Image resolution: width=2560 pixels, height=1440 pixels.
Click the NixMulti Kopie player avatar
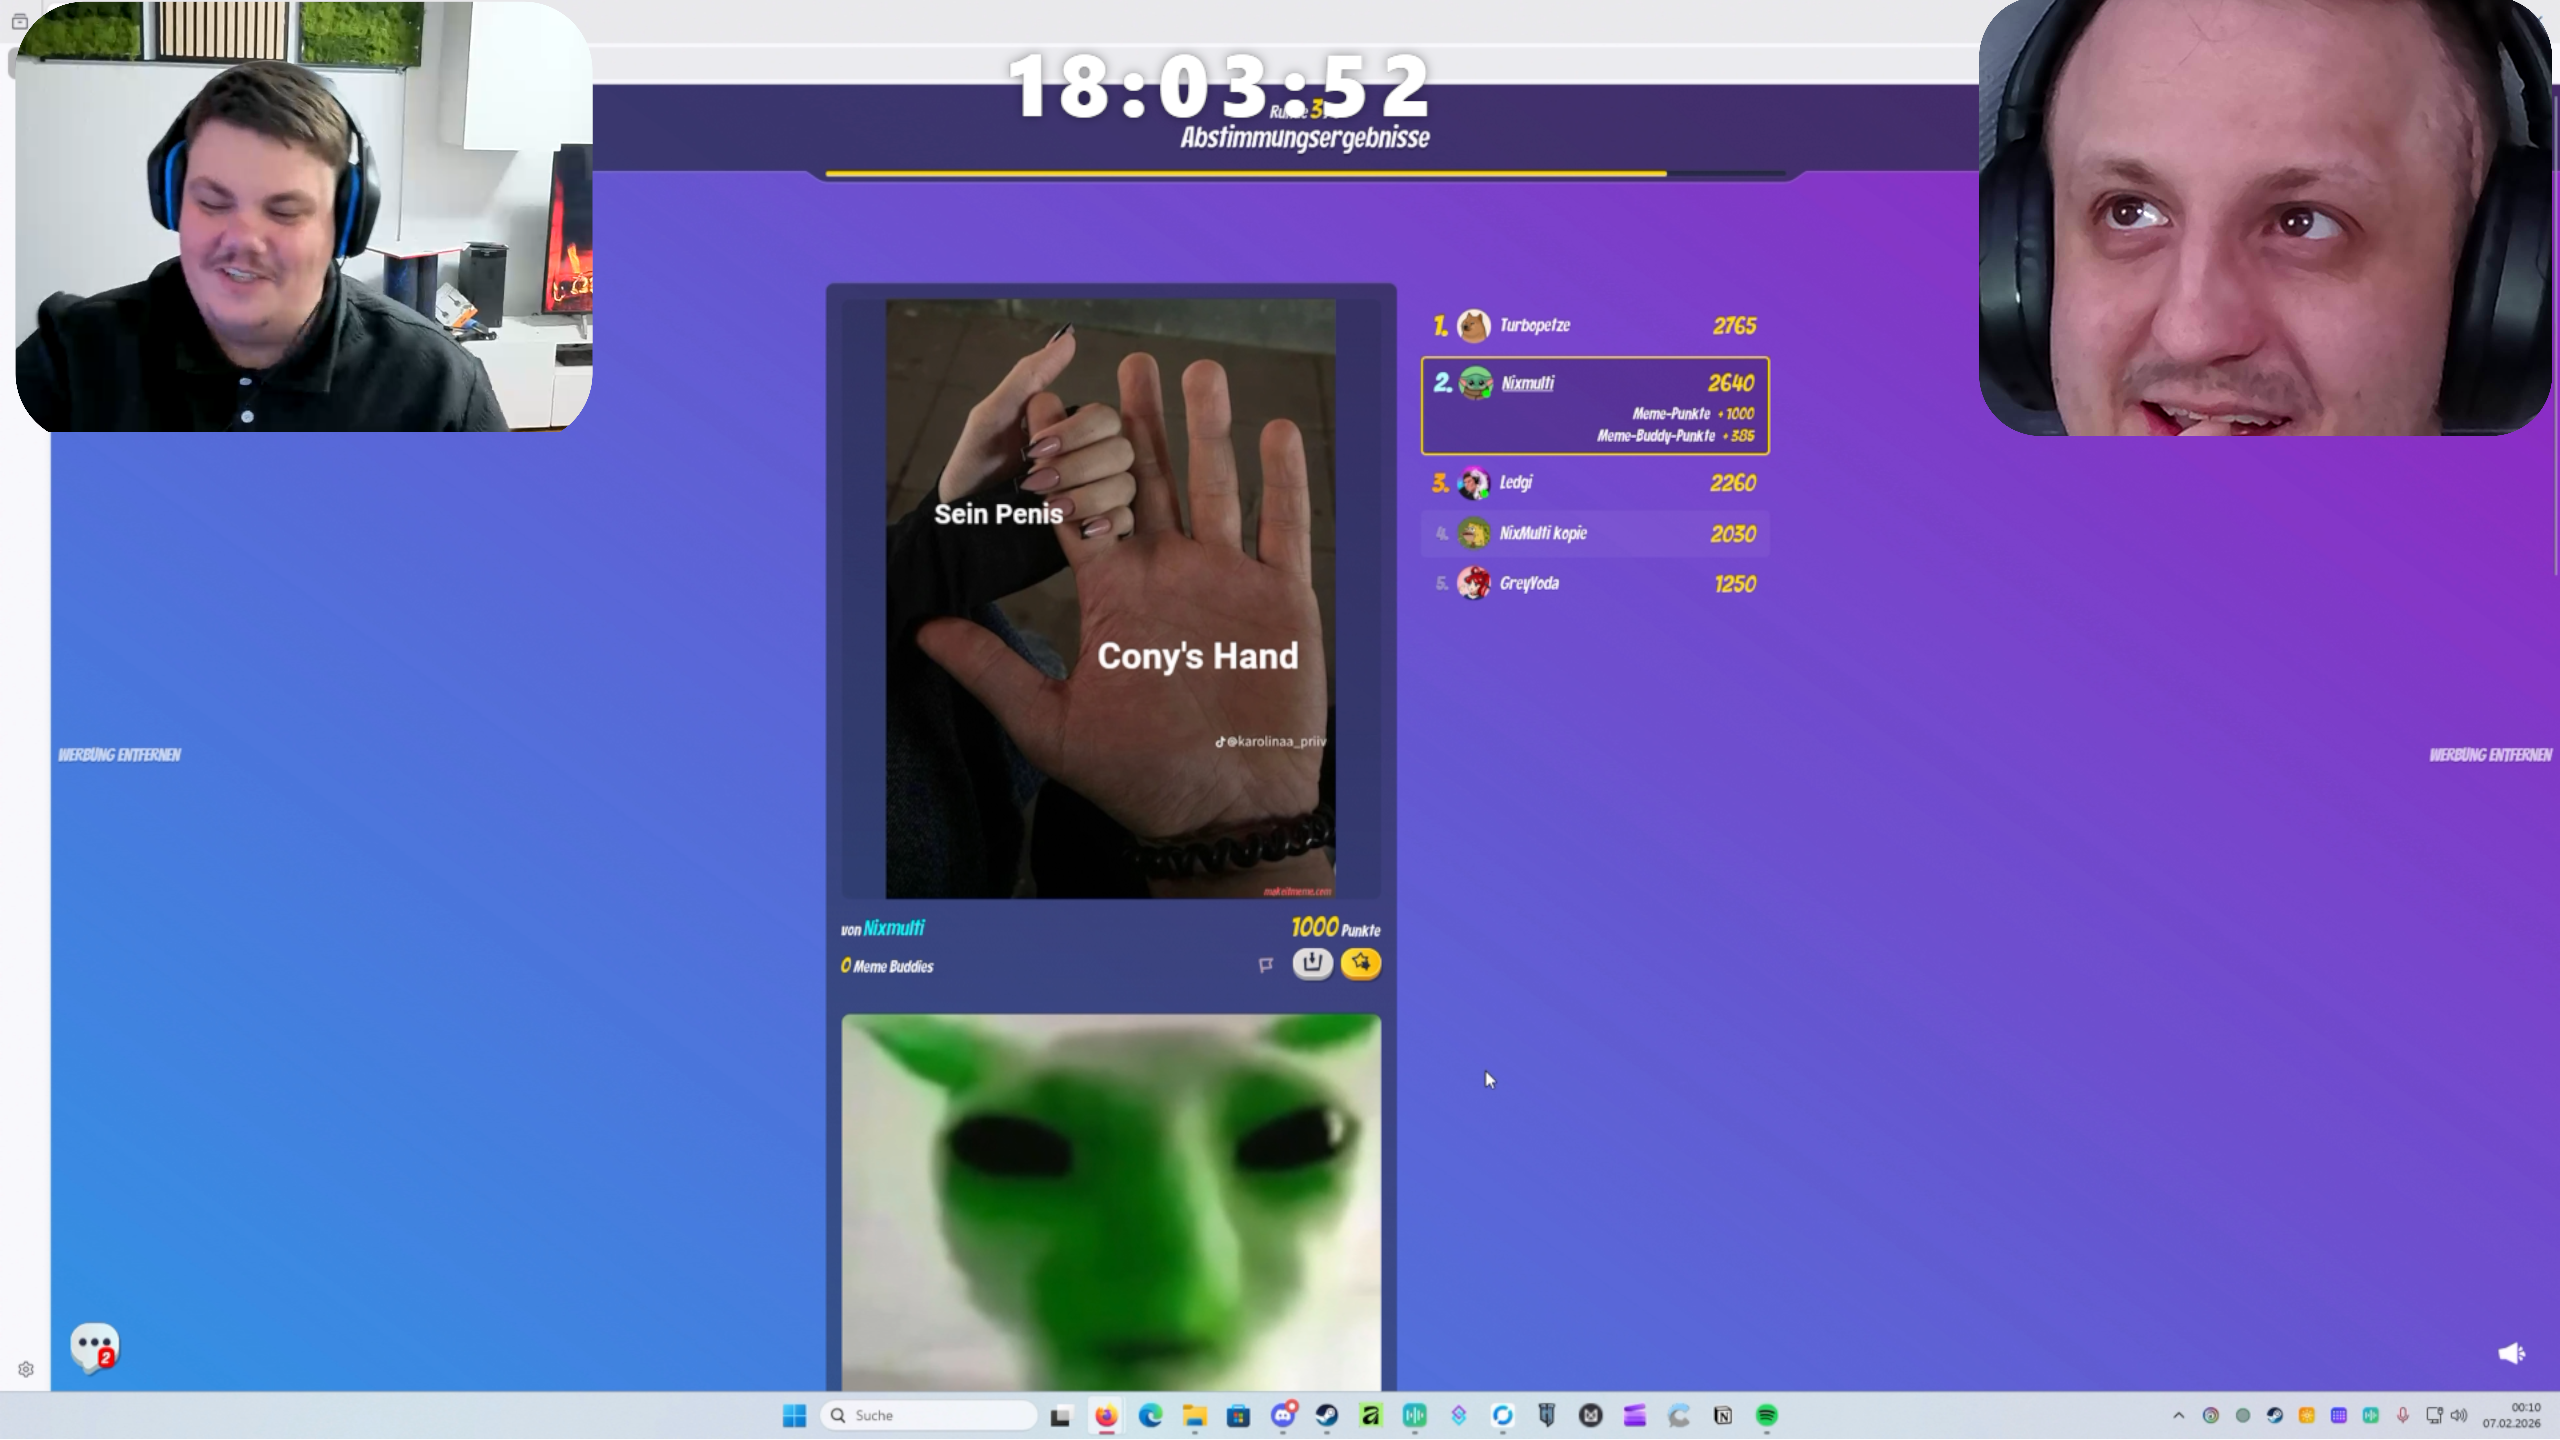point(1473,534)
